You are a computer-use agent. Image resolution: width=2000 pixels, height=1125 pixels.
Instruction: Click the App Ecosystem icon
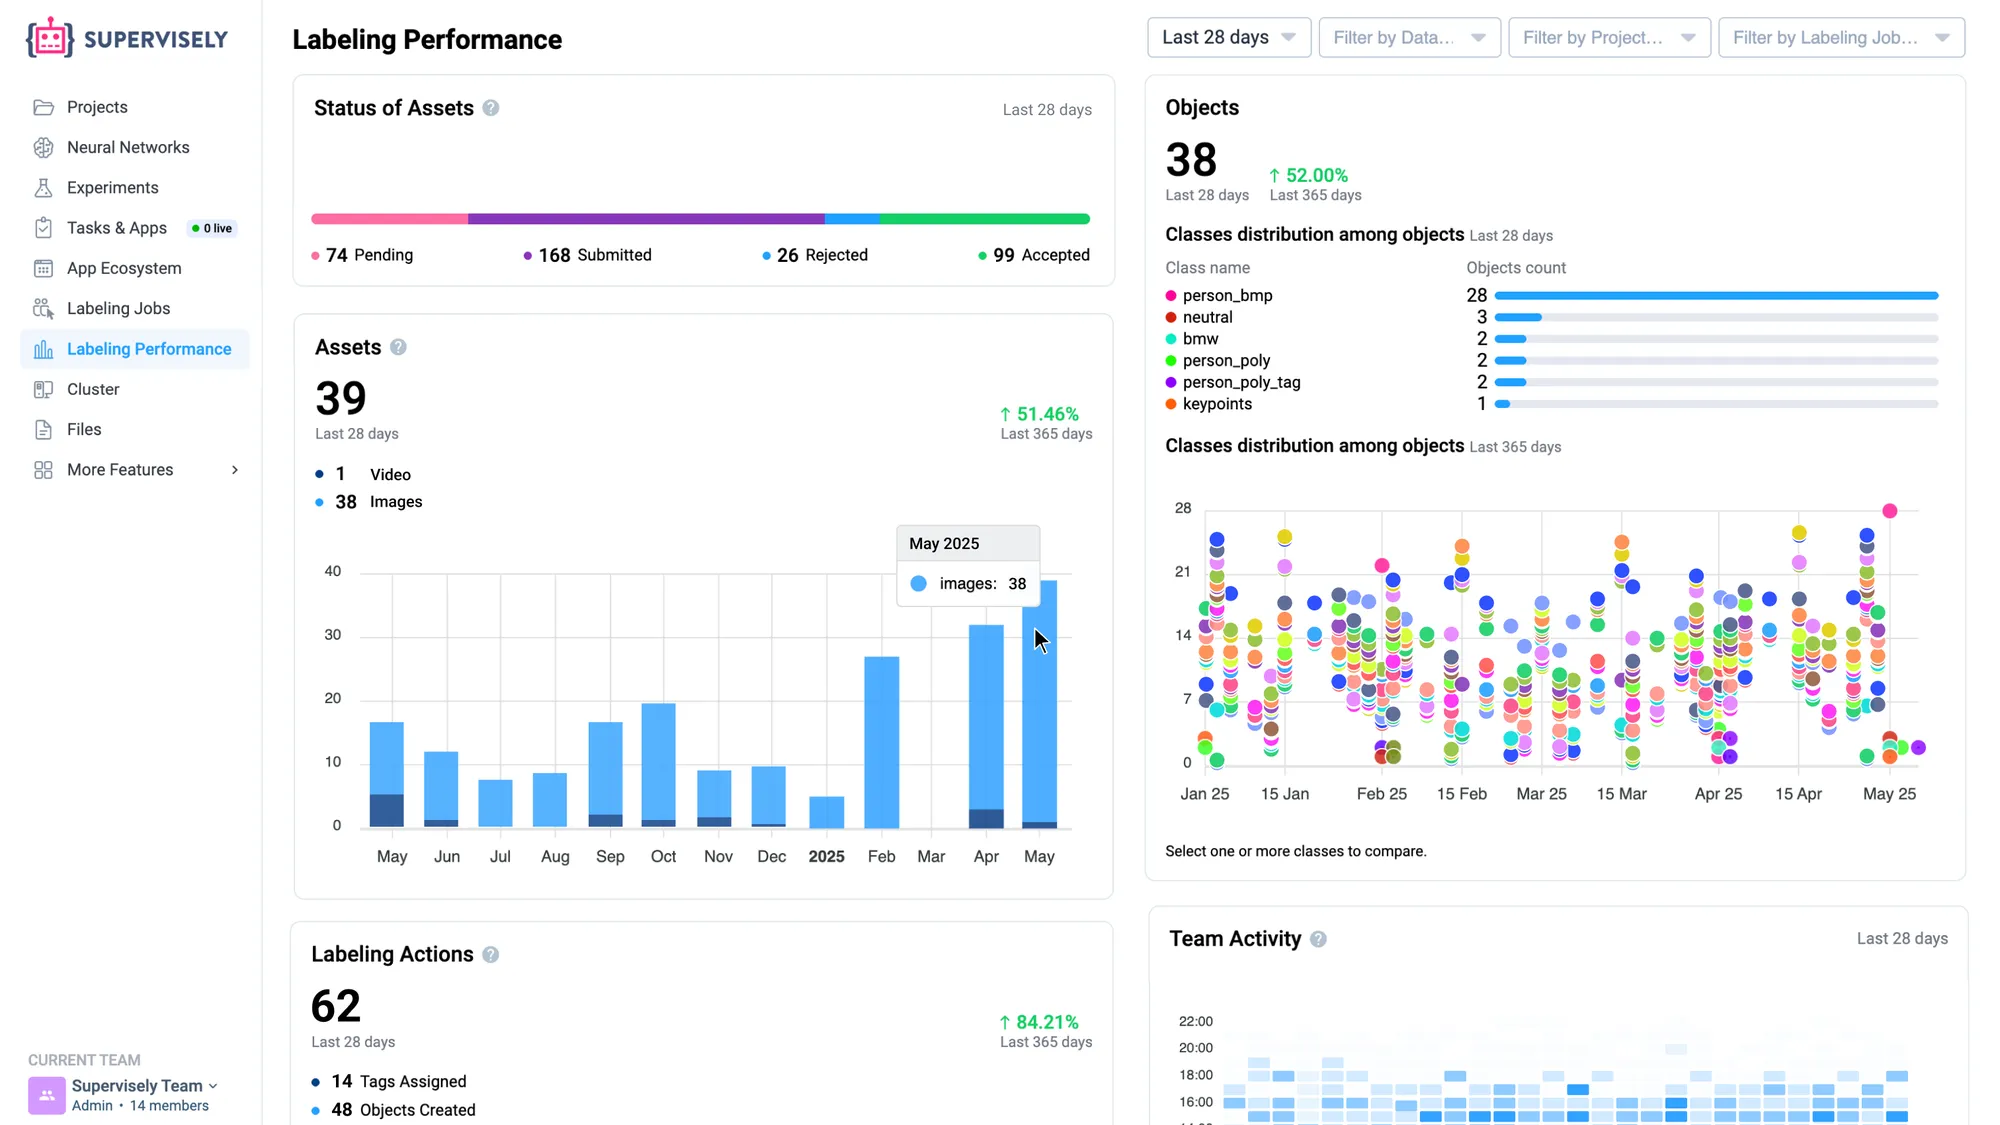[x=43, y=268]
